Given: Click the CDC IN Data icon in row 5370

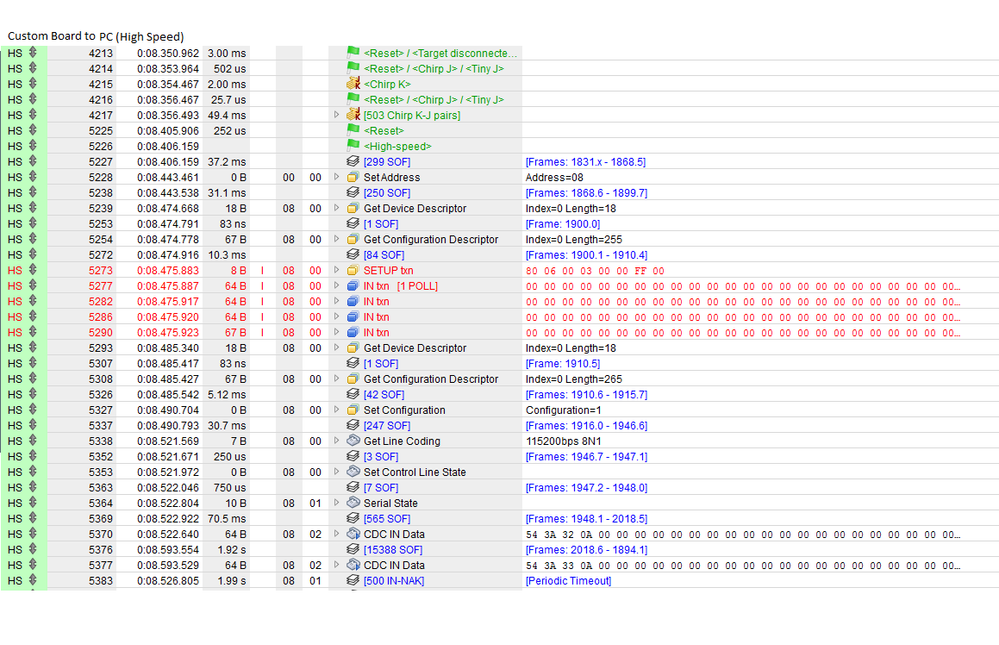Looking at the screenshot, I should click(353, 533).
